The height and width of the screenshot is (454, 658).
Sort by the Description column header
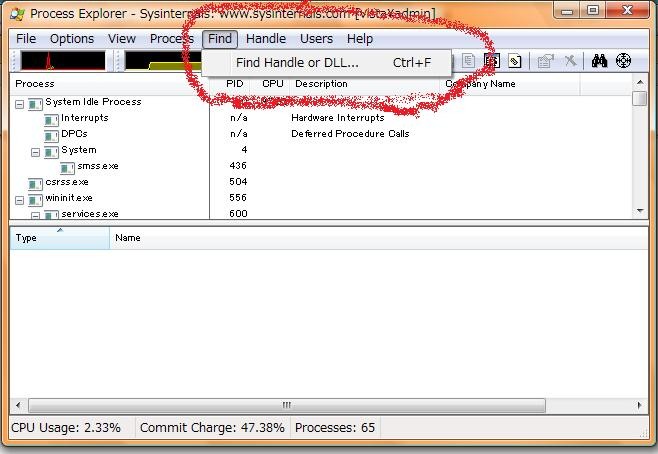(365, 84)
